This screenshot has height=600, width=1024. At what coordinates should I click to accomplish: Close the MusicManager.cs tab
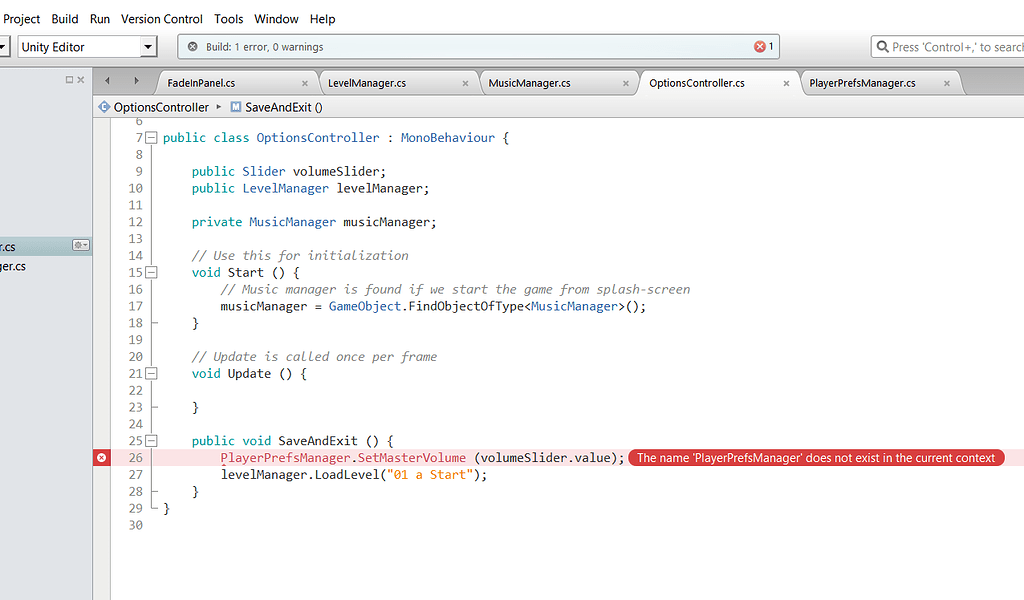coord(626,84)
